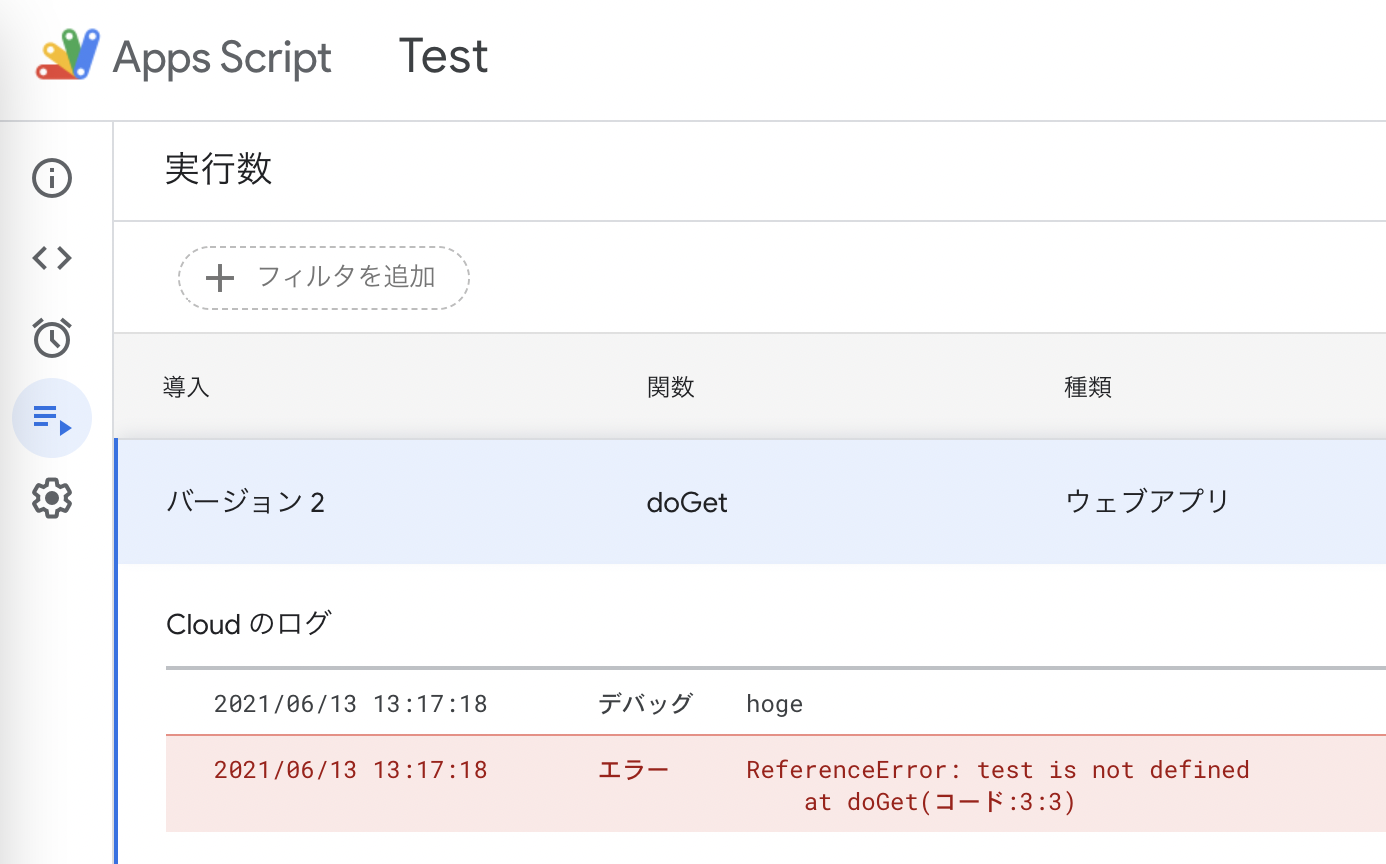The height and width of the screenshot is (864, 1386).
Task: Click the 実行数 page heading
Action: coord(218,171)
